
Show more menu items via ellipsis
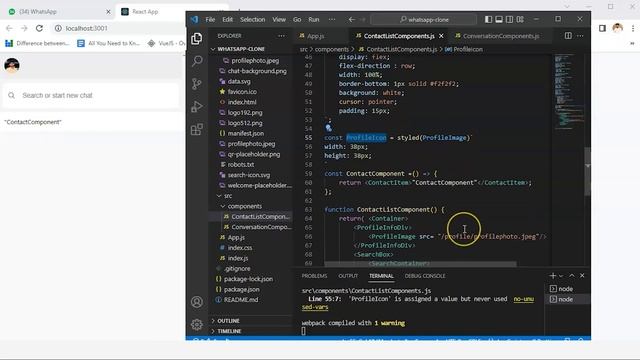coord(332,20)
